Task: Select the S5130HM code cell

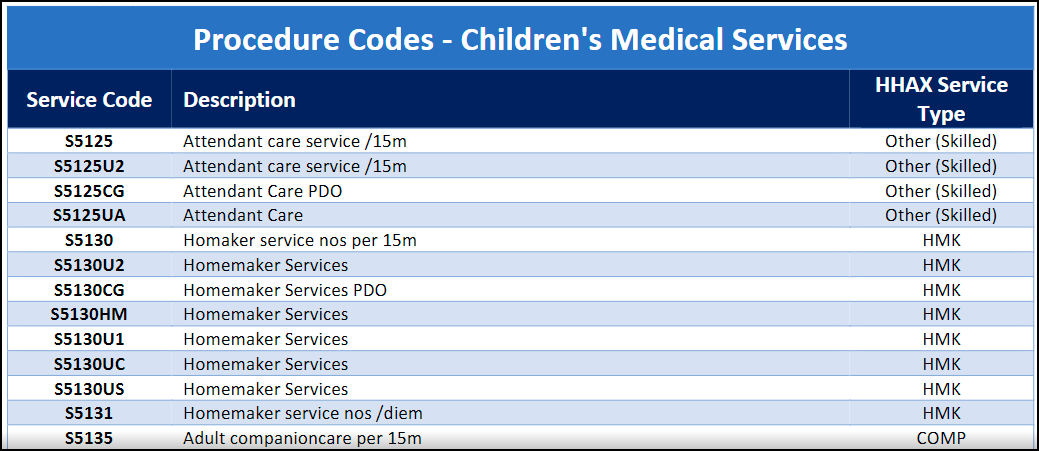Action: pyautogui.click(x=89, y=314)
